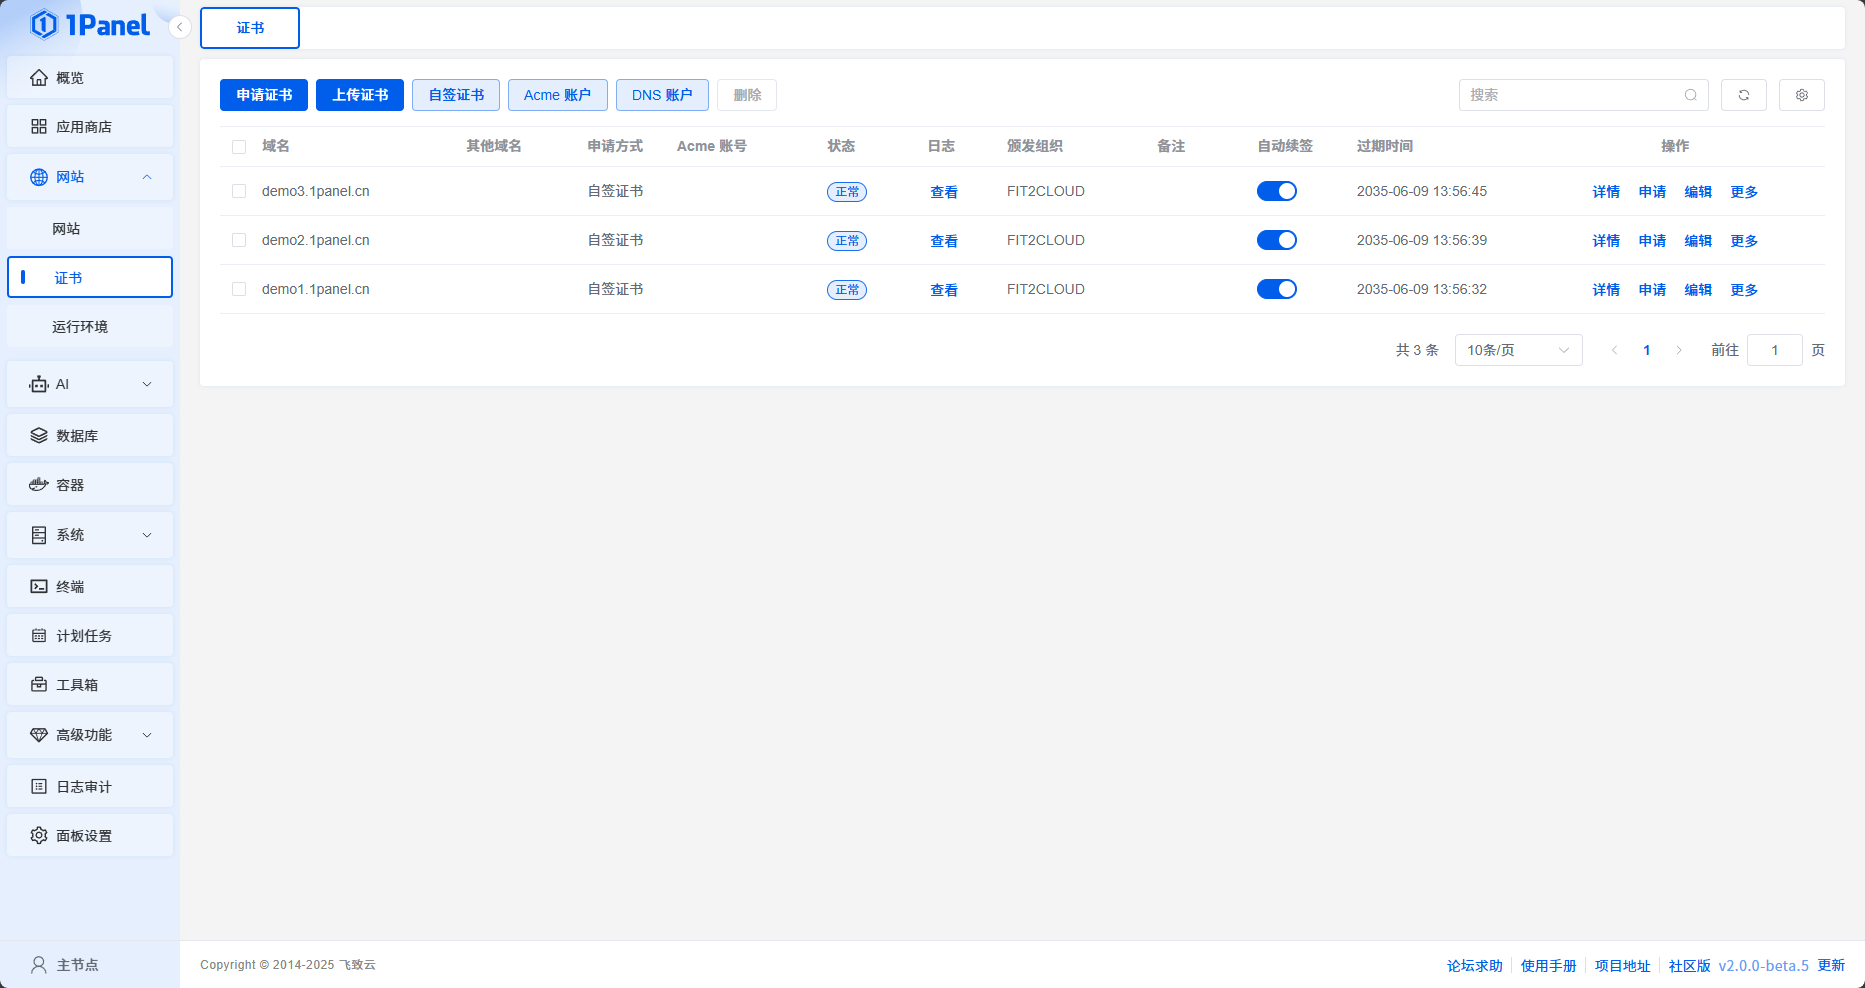The width and height of the screenshot is (1865, 988).
Task: Click the 1Panel logo icon
Action: [x=44, y=24]
